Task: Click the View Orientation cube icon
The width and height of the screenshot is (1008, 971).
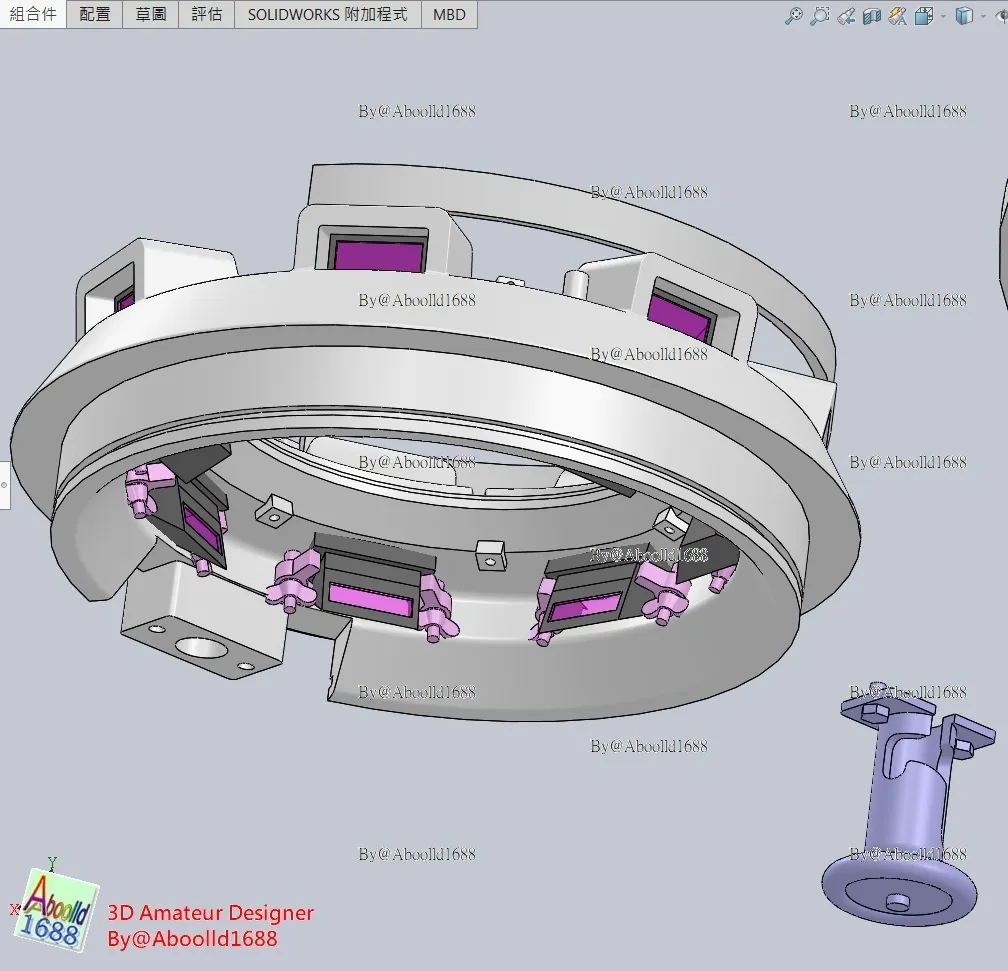Action: pos(924,16)
